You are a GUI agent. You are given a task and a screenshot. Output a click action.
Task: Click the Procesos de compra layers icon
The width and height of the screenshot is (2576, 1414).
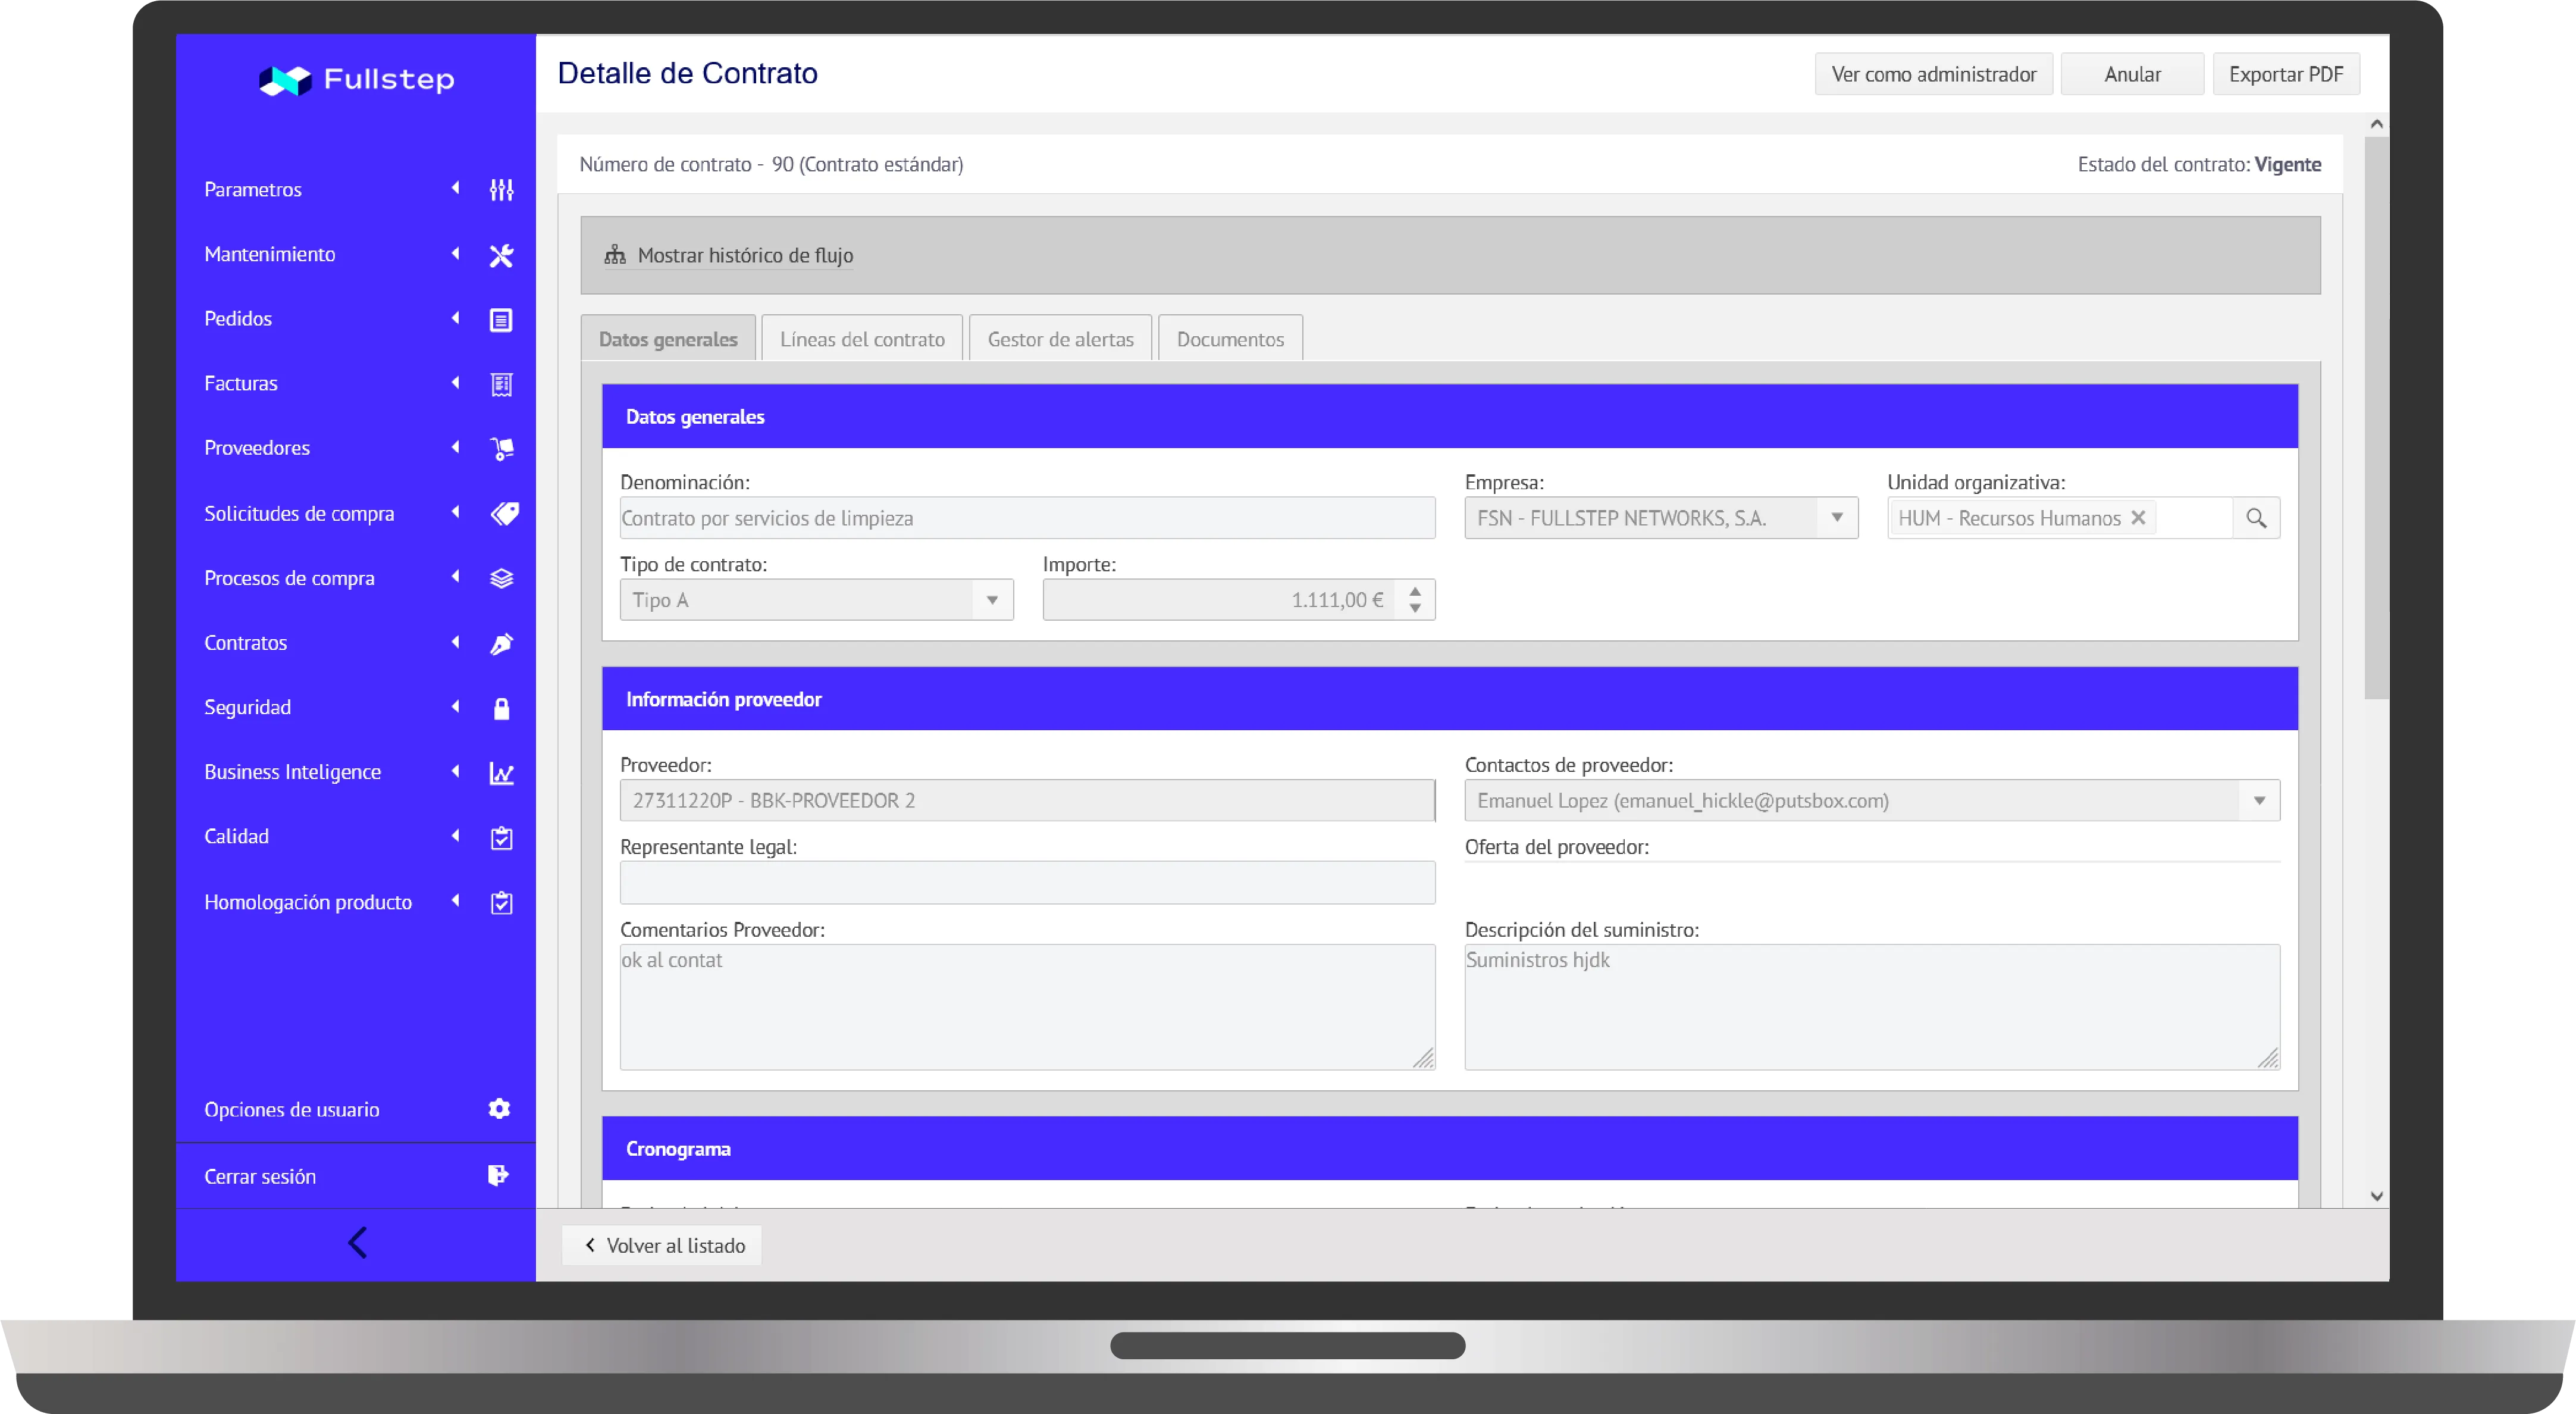[501, 579]
